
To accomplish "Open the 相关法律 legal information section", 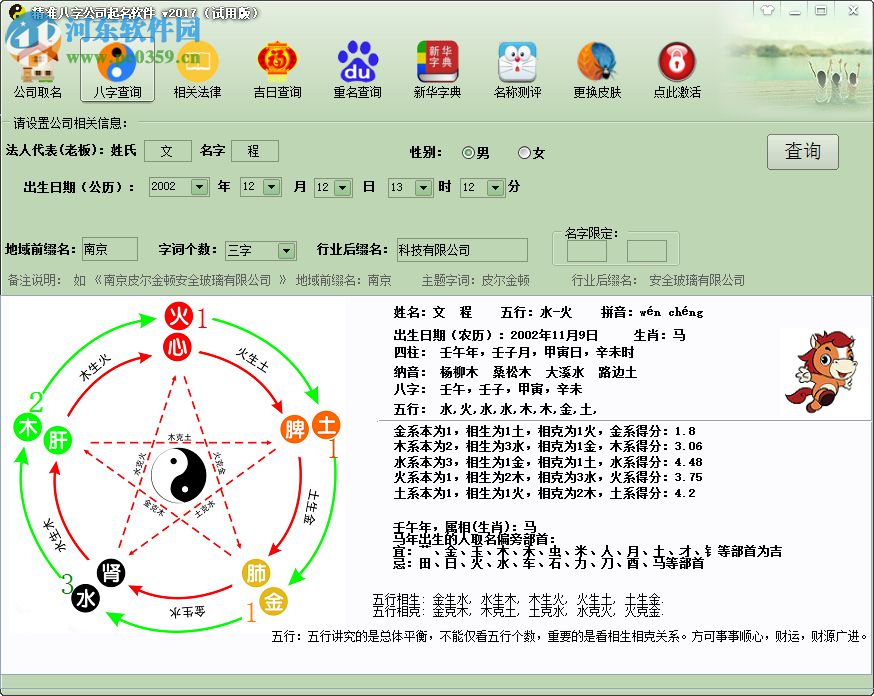I will pos(198,67).
